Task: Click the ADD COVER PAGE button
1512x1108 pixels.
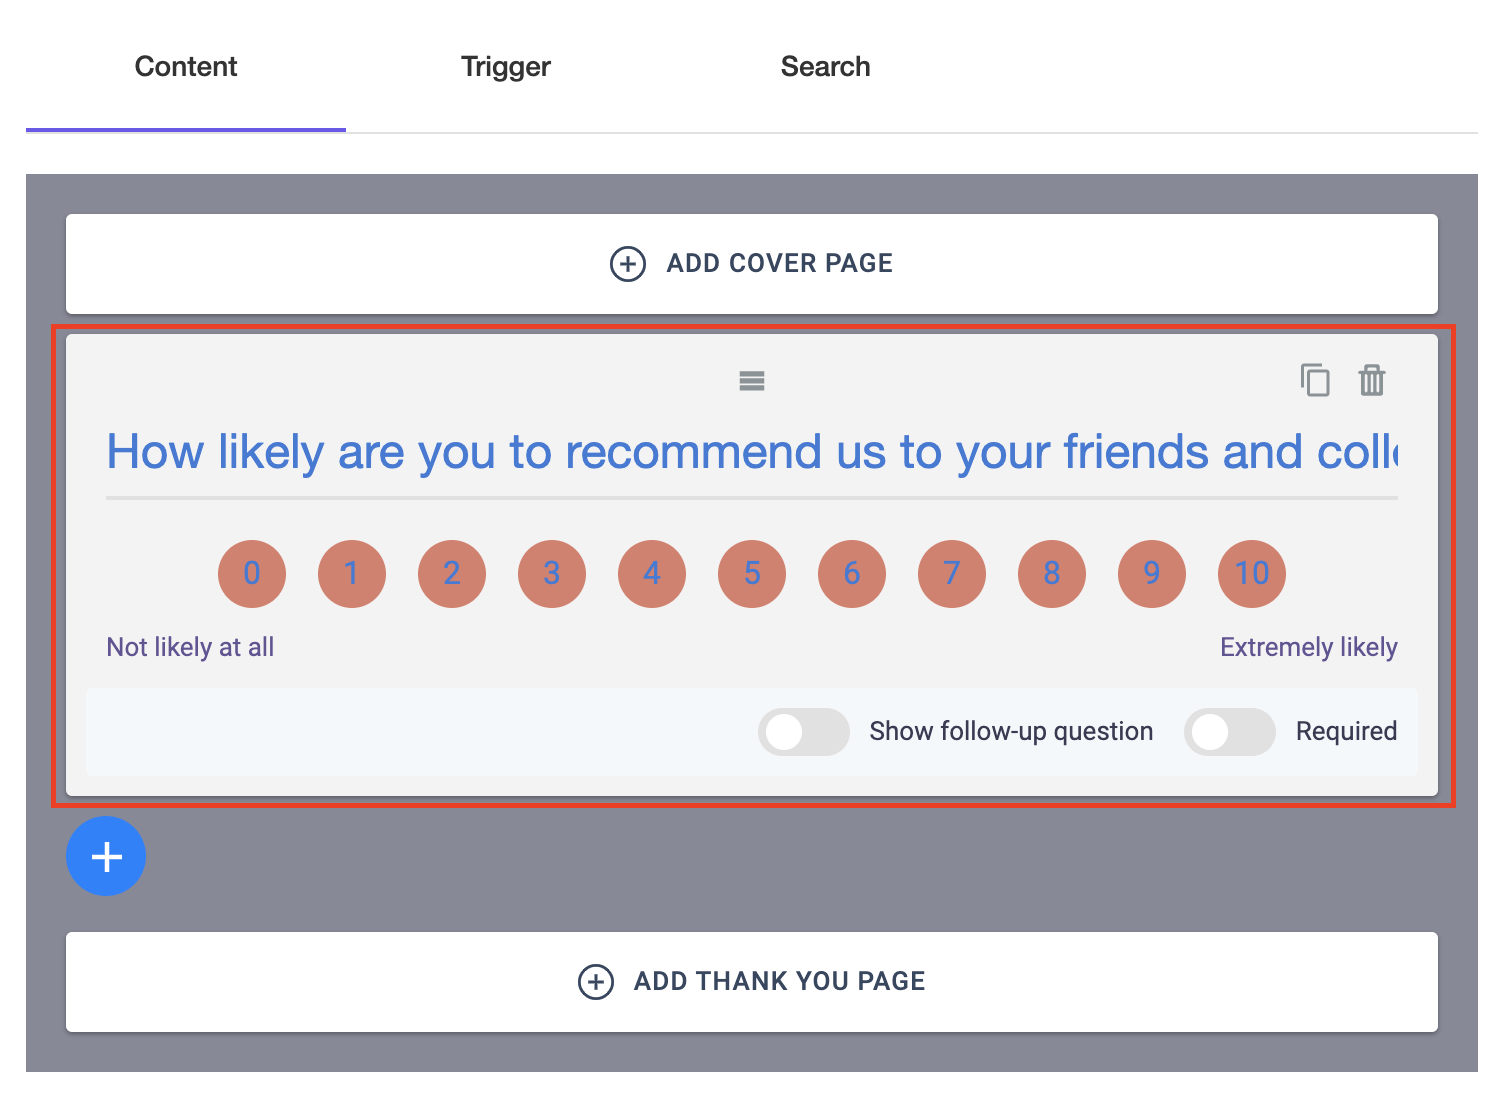Action: [x=752, y=264]
